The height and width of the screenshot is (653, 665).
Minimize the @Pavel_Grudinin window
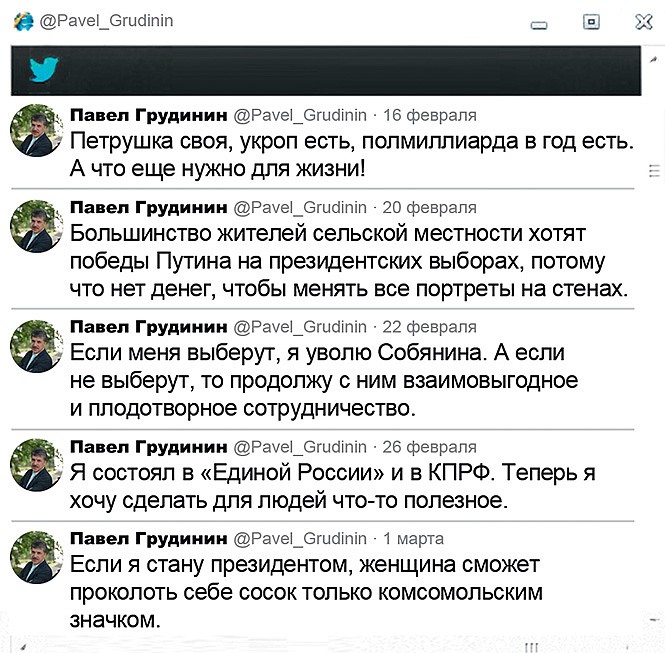(541, 23)
